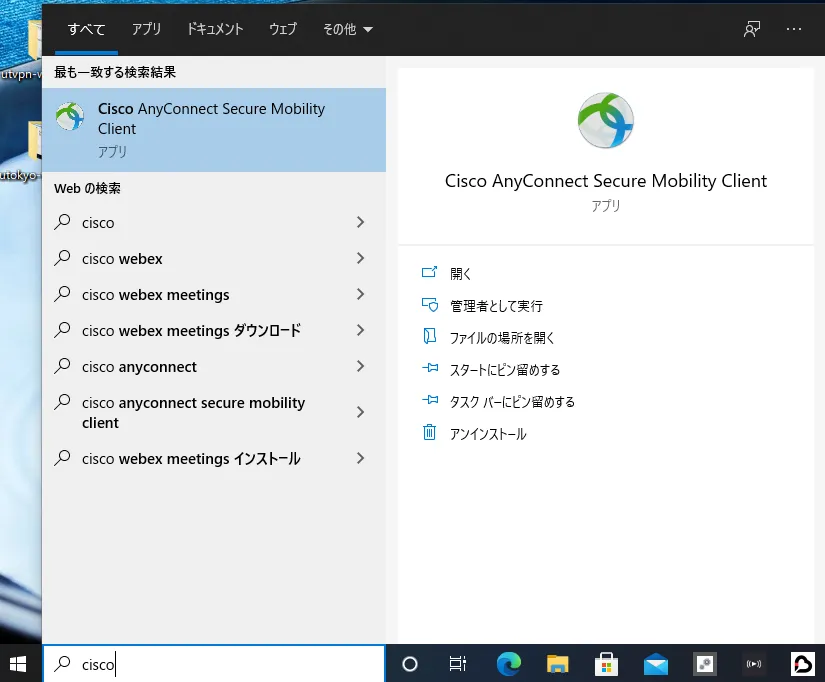Click アンインストール to uninstall the app
This screenshot has height=682, width=825.
pyautogui.click(x=487, y=434)
